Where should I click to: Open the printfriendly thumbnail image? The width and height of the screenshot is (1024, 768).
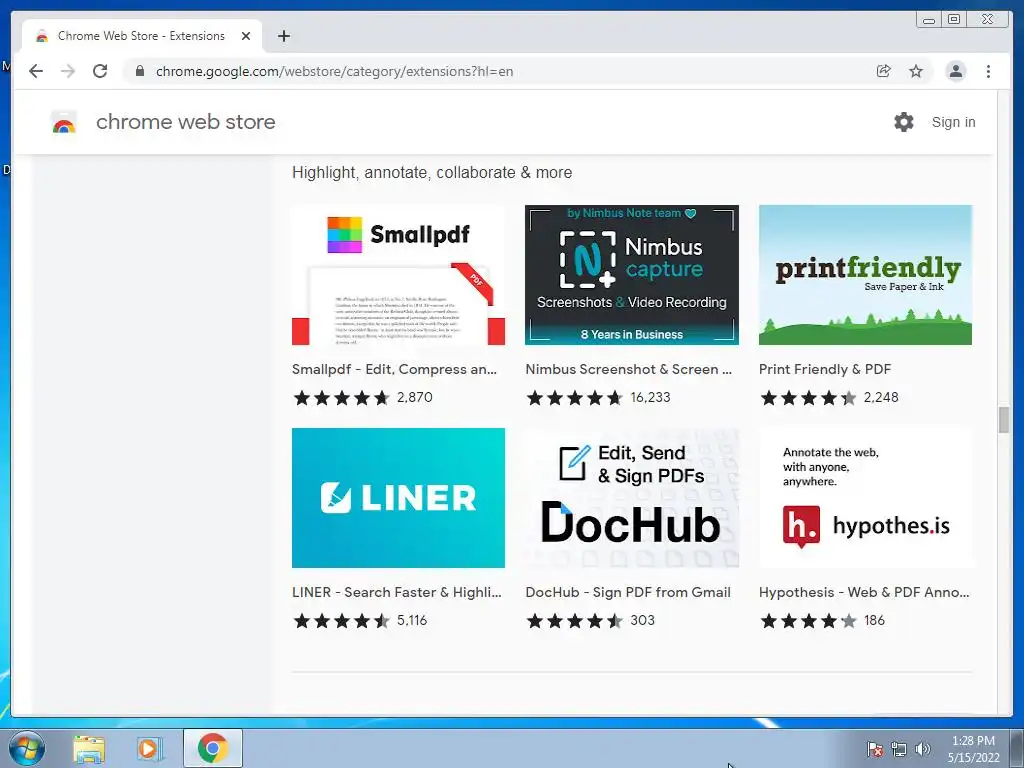865,275
